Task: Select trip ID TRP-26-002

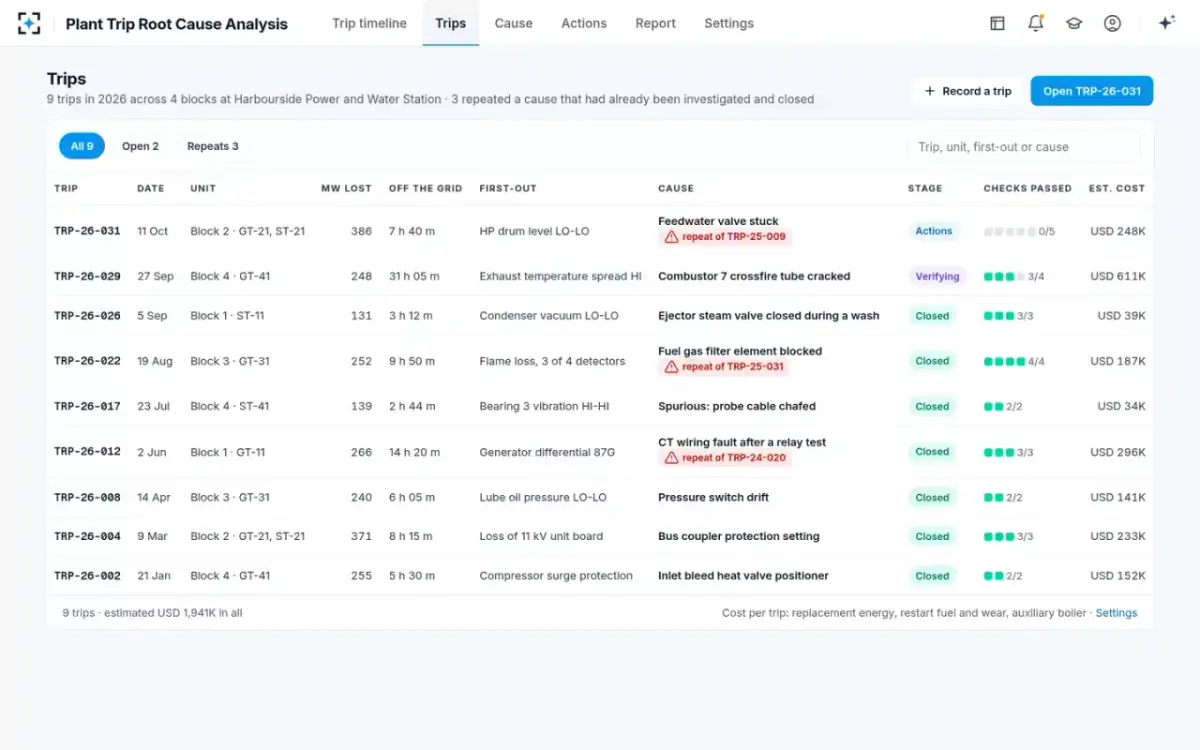Action: pyautogui.click(x=87, y=576)
